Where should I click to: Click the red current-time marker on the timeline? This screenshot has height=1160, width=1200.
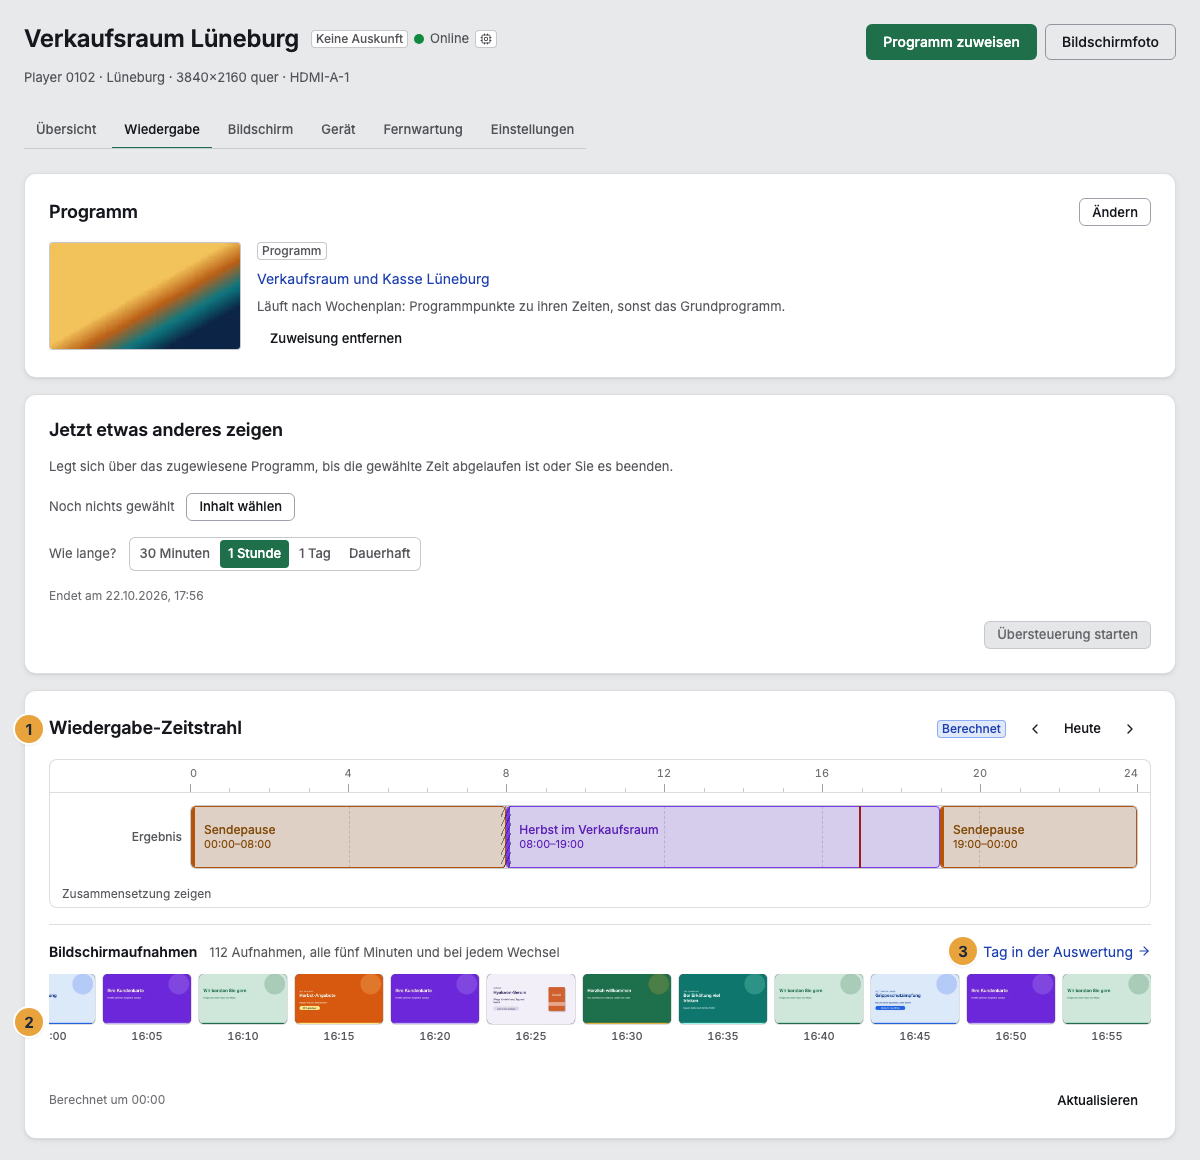[x=860, y=837]
